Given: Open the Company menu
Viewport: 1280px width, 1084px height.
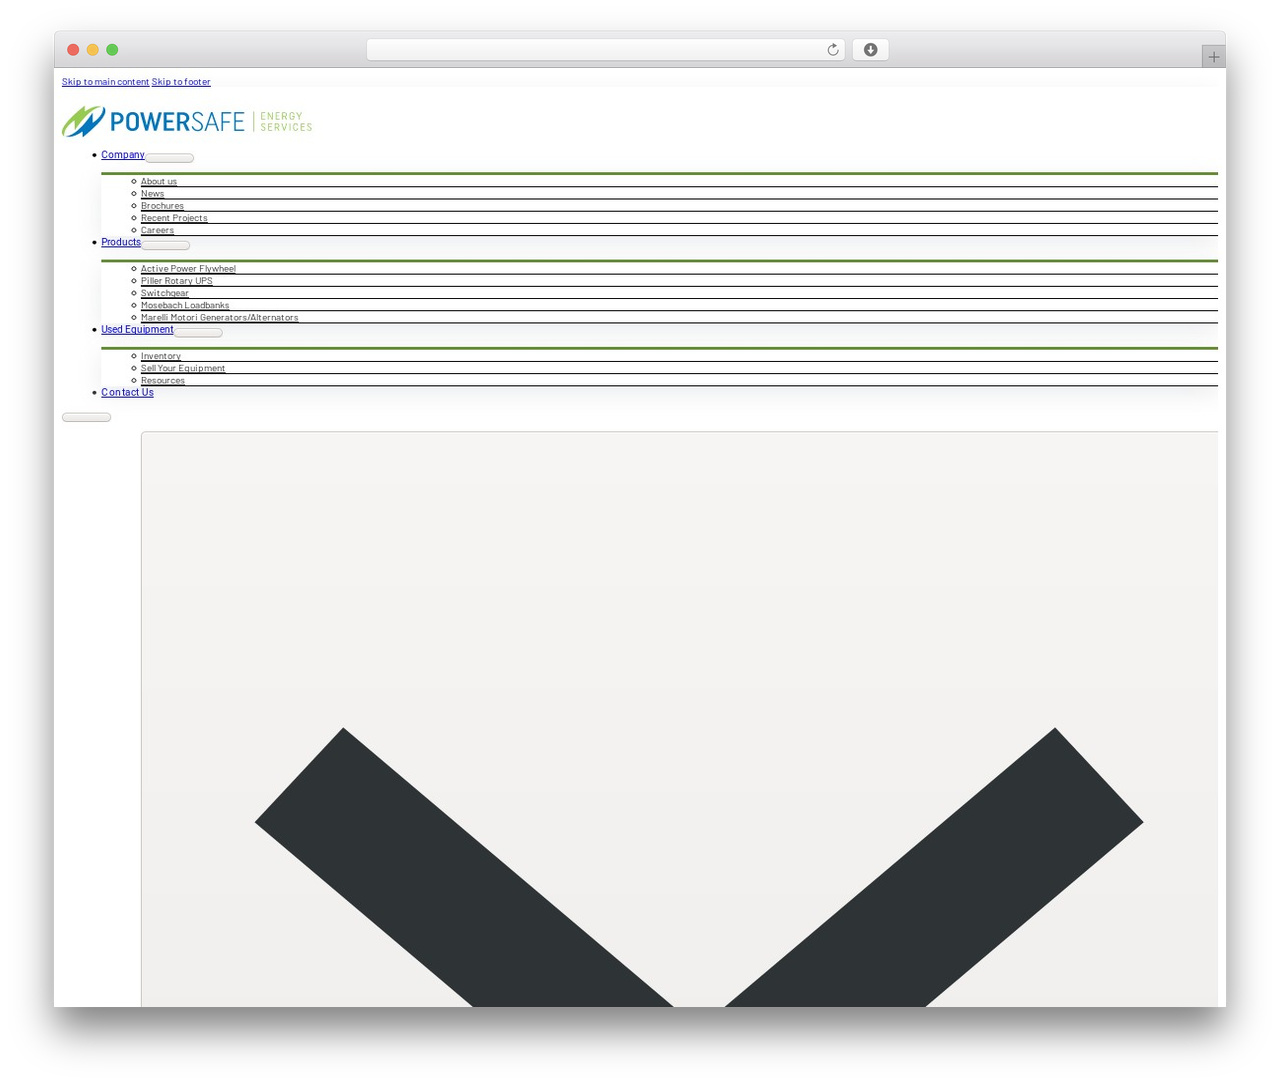Looking at the screenshot, I should pyautogui.click(x=123, y=155).
